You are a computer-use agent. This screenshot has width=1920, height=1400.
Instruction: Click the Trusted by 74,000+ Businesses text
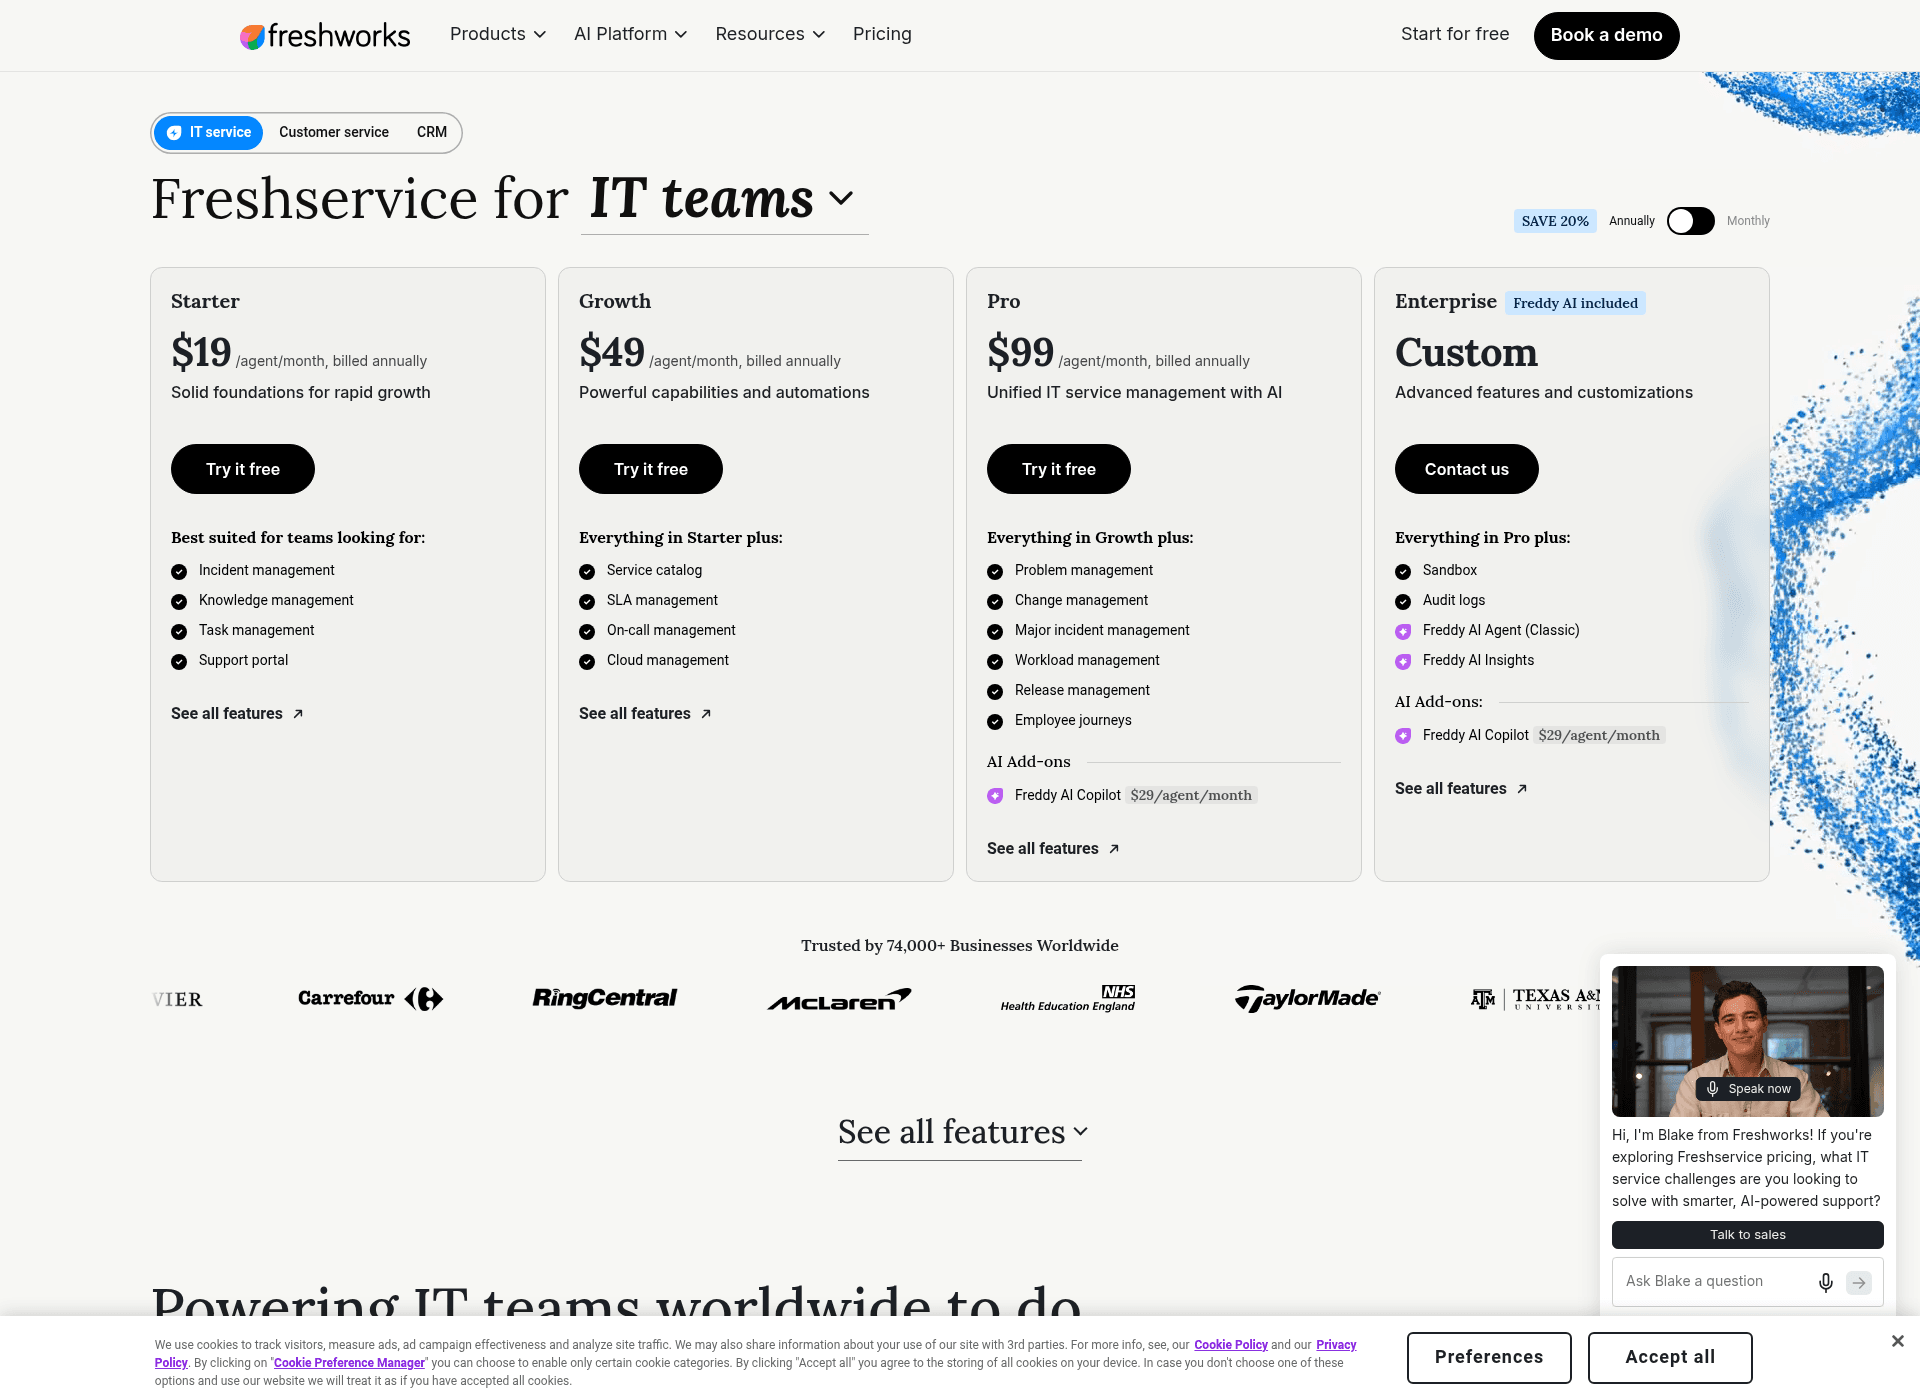click(960, 946)
